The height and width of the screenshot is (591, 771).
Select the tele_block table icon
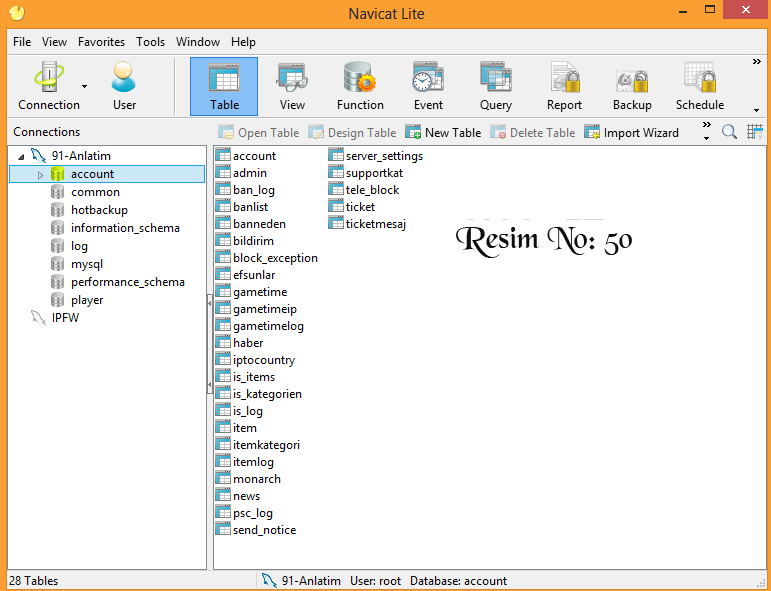coord(336,189)
